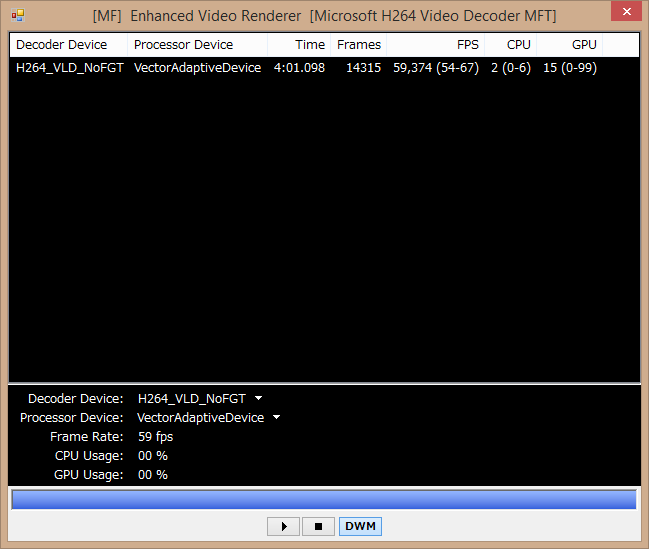
Task: Click the 4:01.098 time value
Action: coord(299,67)
